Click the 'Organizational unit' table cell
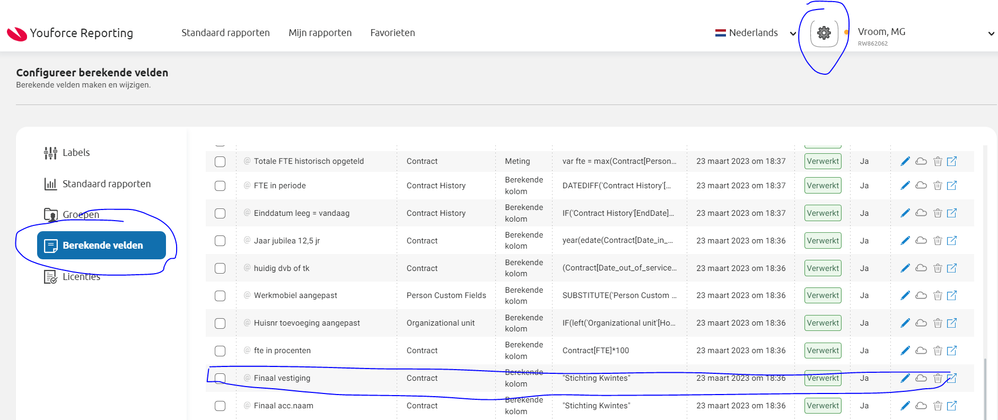 [x=440, y=323]
